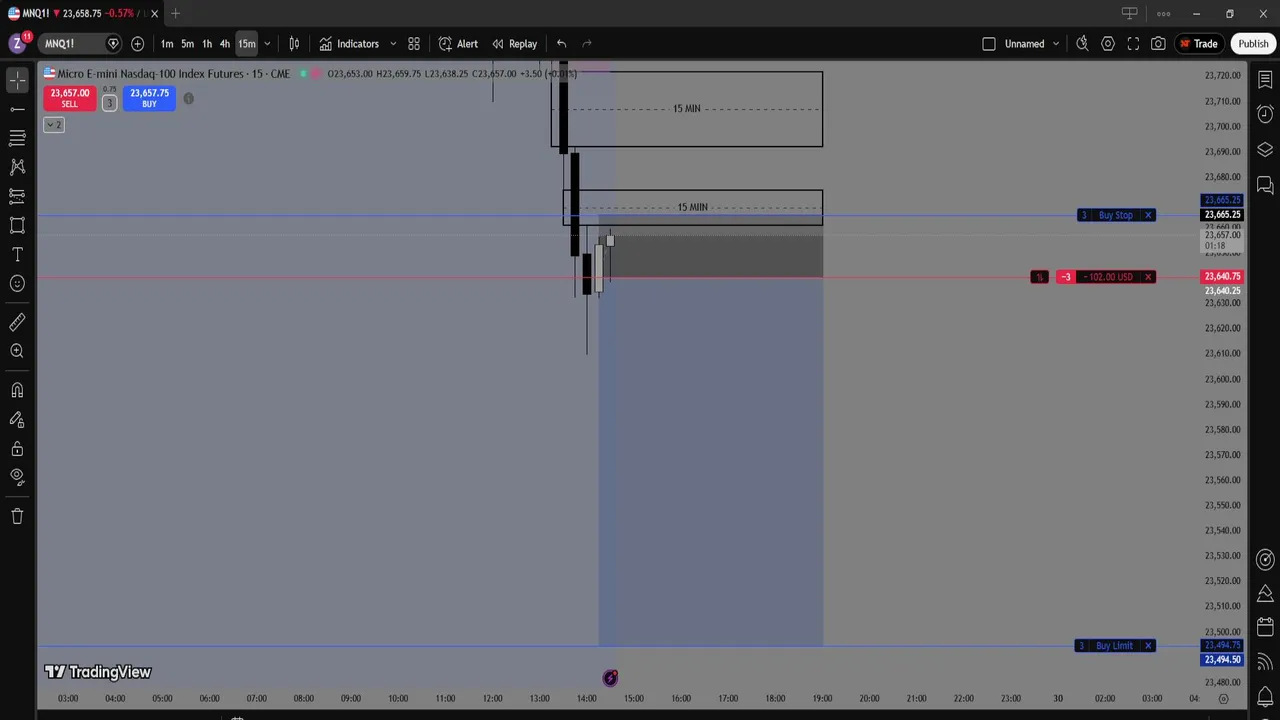The width and height of the screenshot is (1280, 720).
Task: Cancel the Buy Stop order
Action: (1148, 215)
